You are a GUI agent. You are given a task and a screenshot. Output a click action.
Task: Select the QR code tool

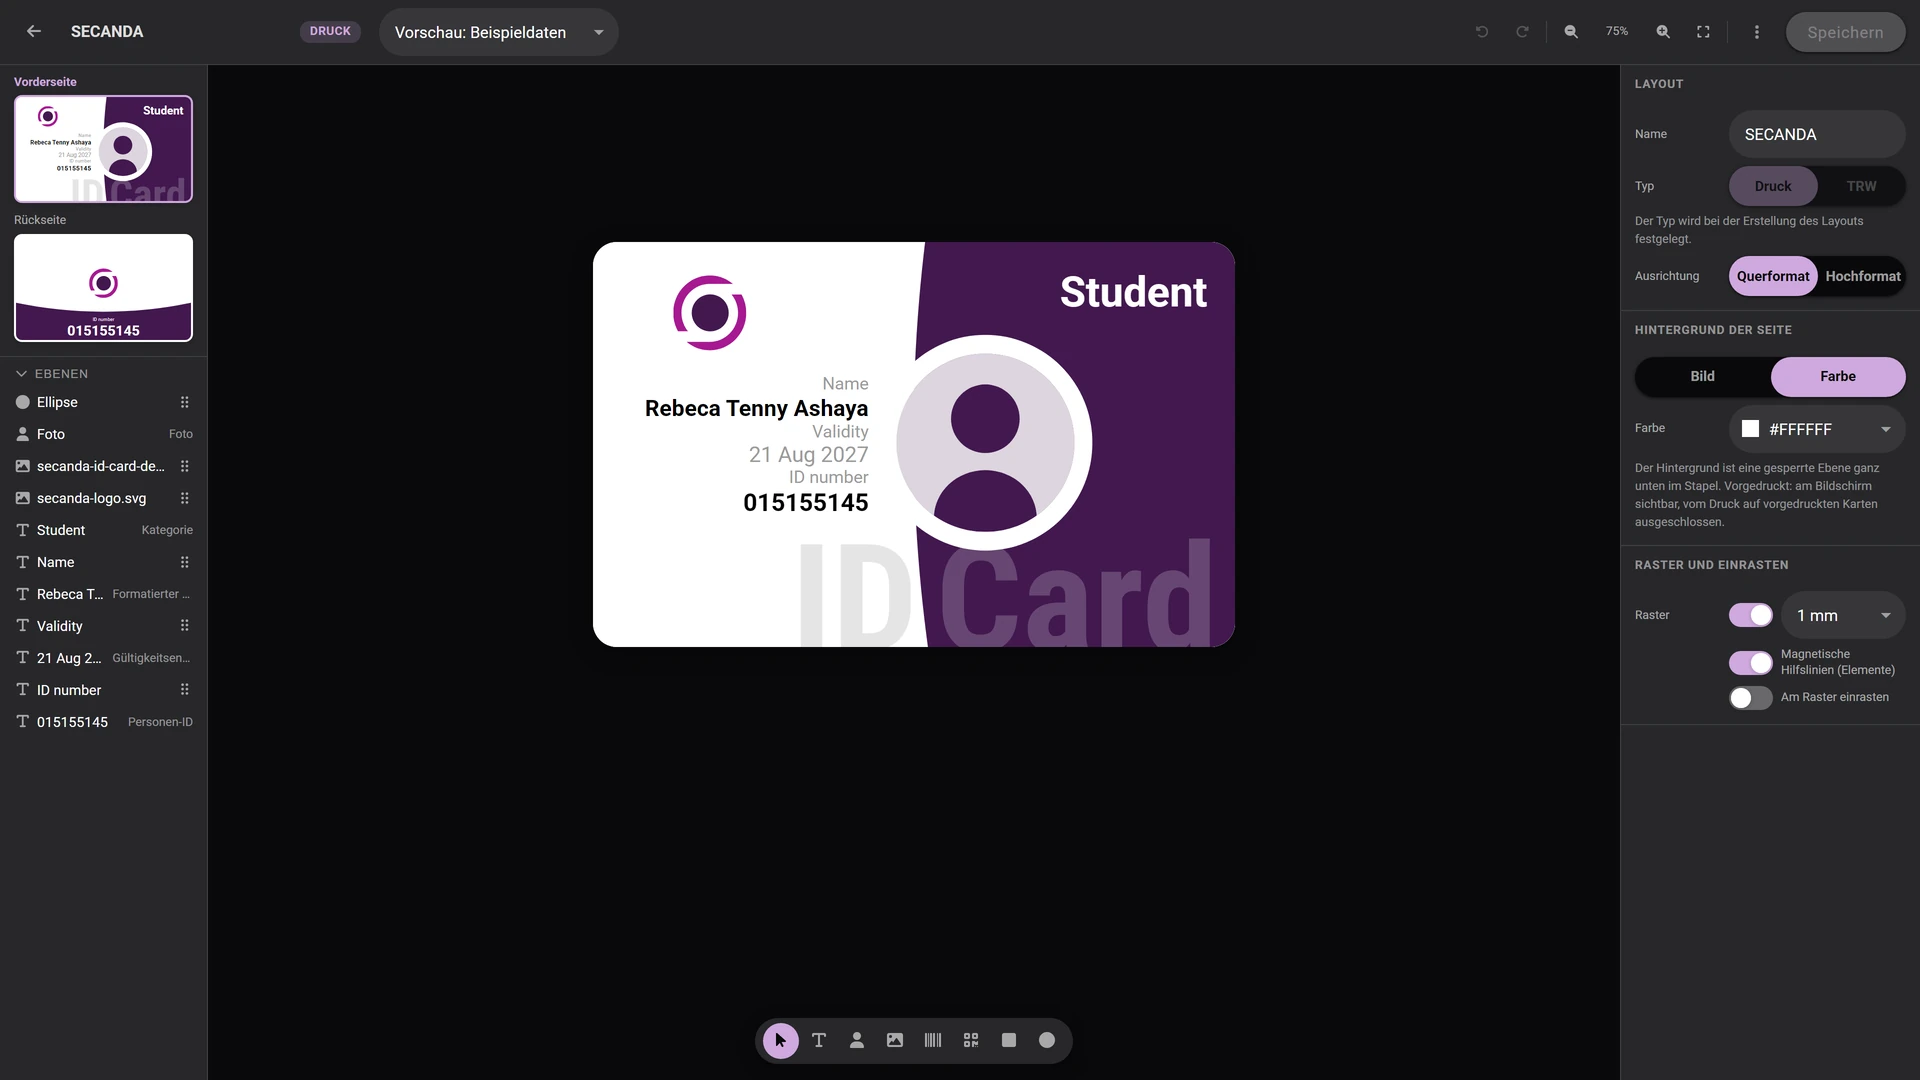[x=971, y=1040]
